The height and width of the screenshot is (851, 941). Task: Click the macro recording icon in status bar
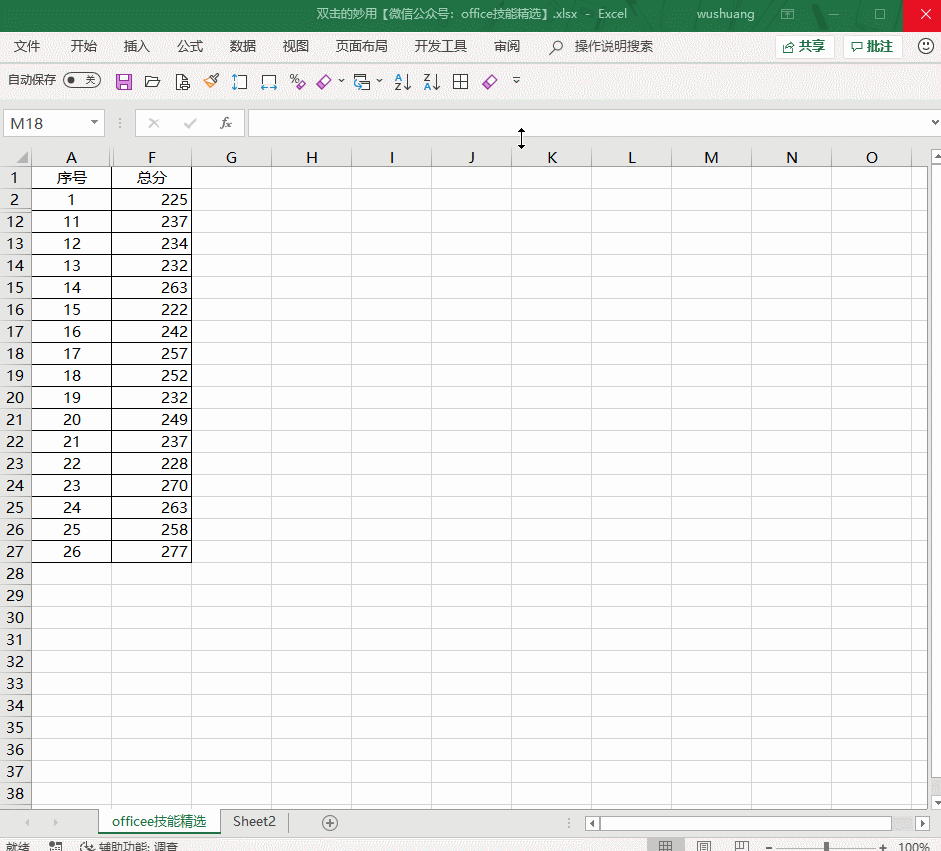pyautogui.click(x=55, y=846)
